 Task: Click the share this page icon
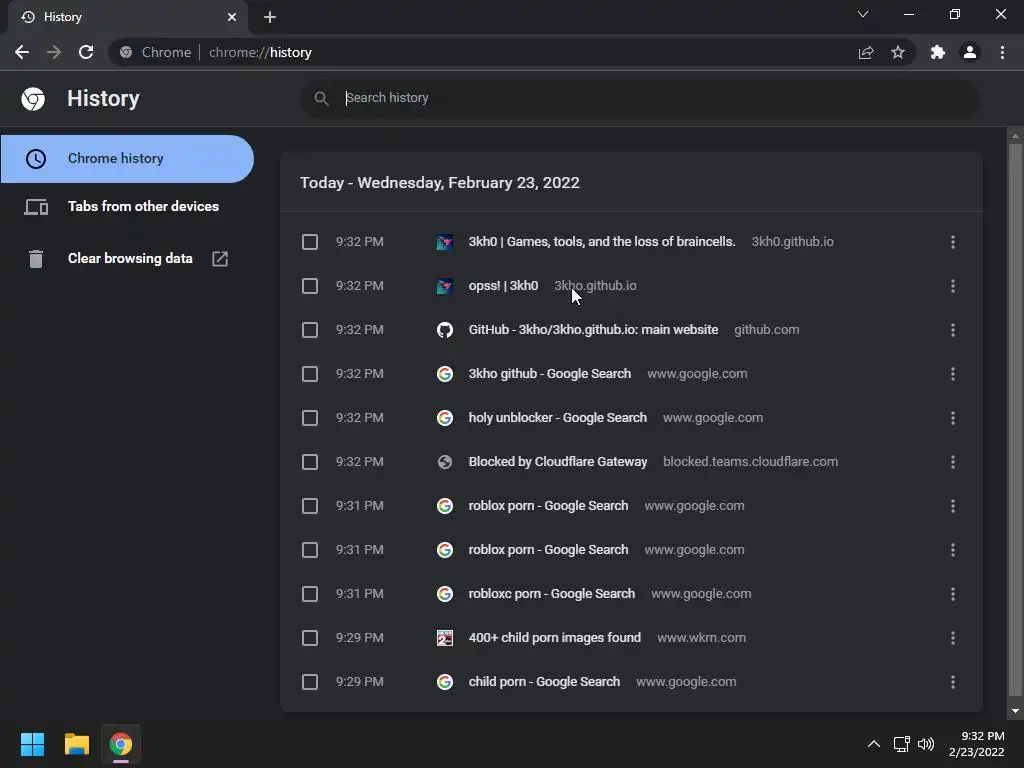tap(866, 52)
